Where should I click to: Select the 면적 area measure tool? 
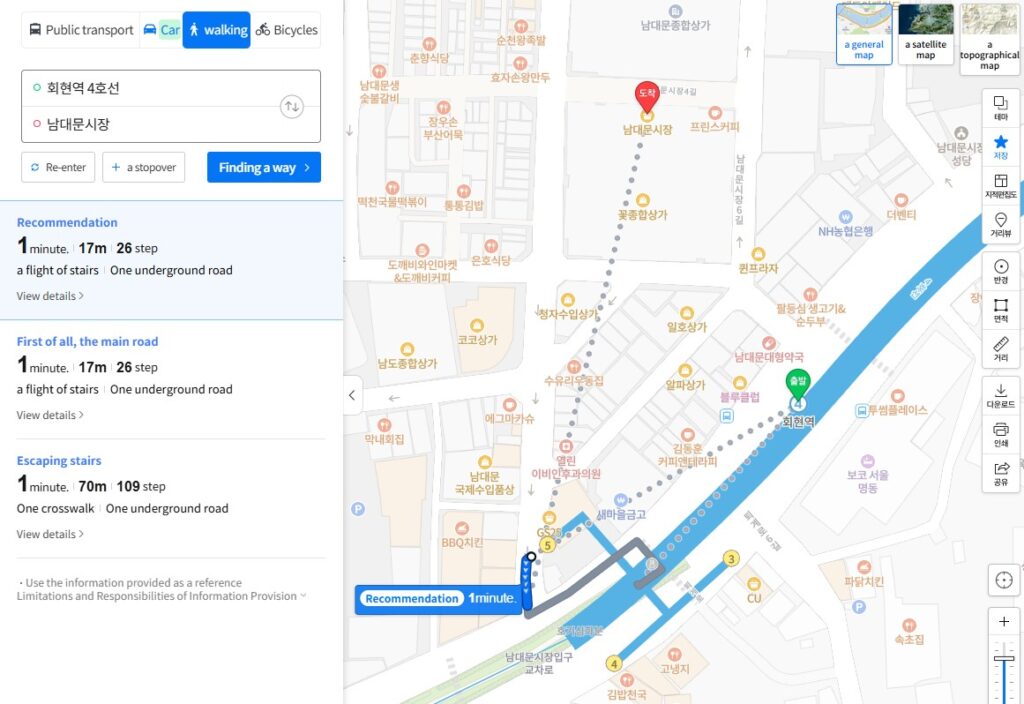1000,310
